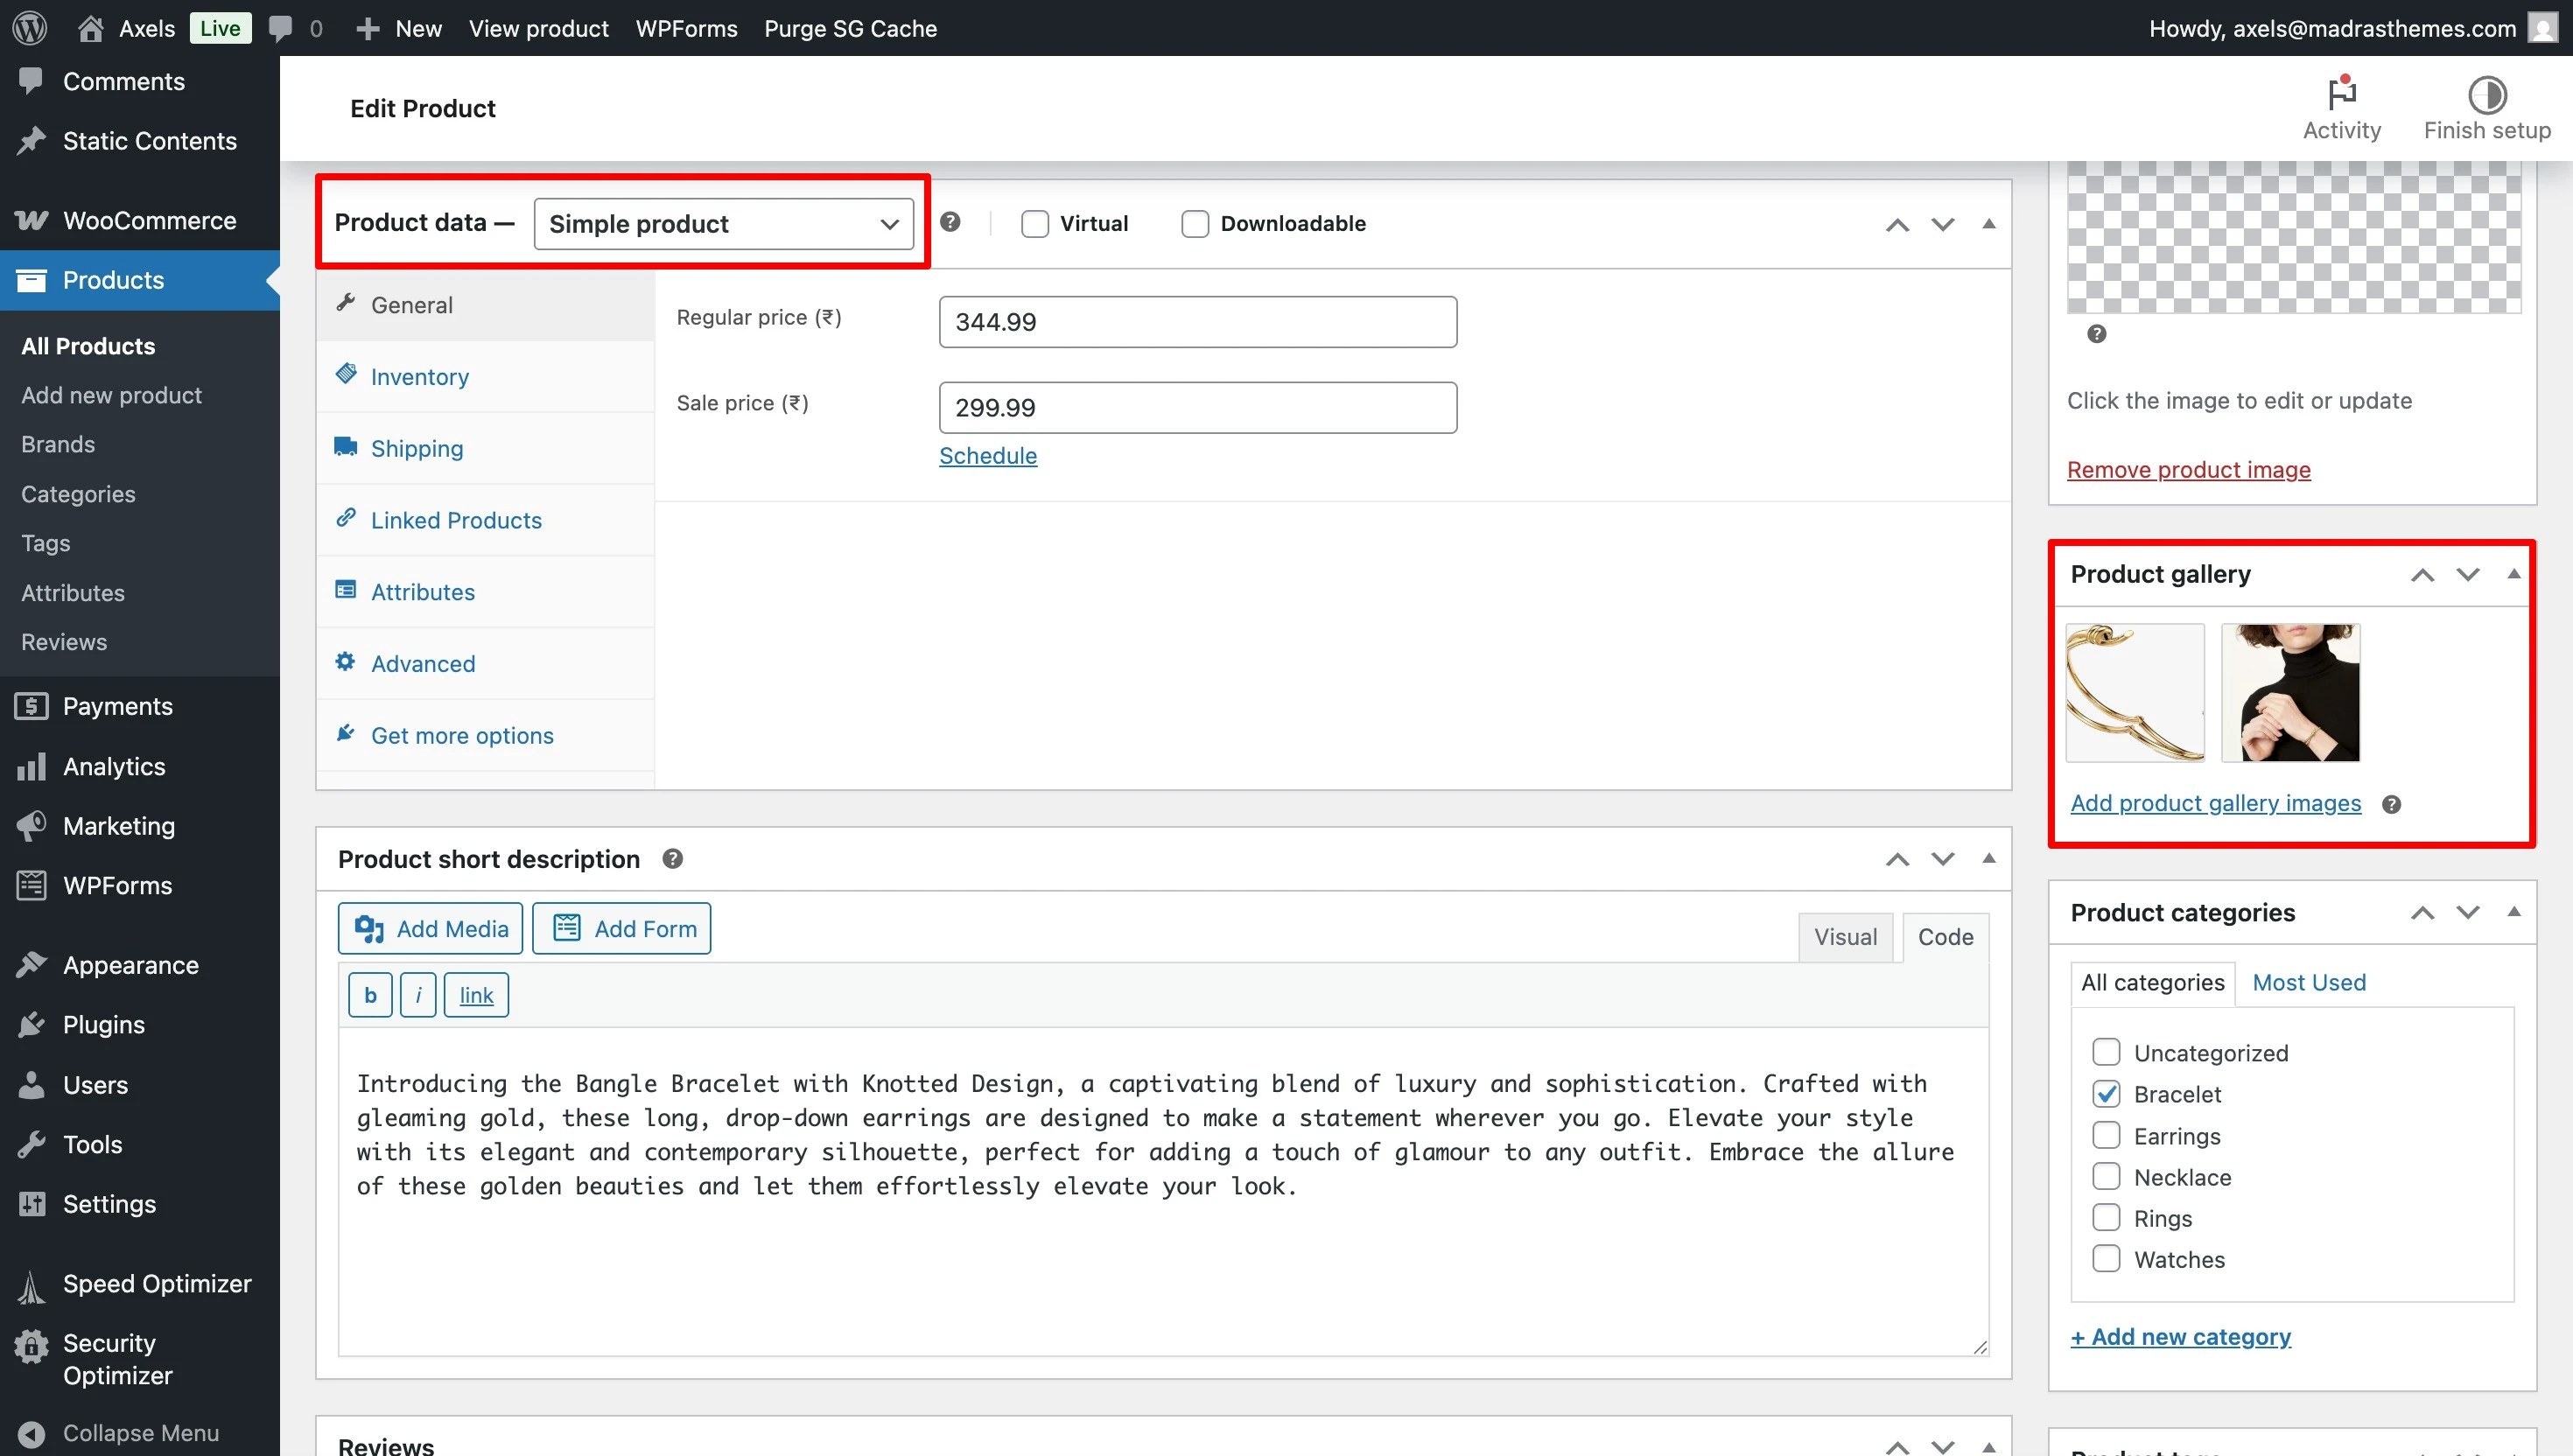This screenshot has height=1456, width=2573.
Task: Toggle the Product categories panel triangle
Action: pyautogui.click(x=2513, y=912)
